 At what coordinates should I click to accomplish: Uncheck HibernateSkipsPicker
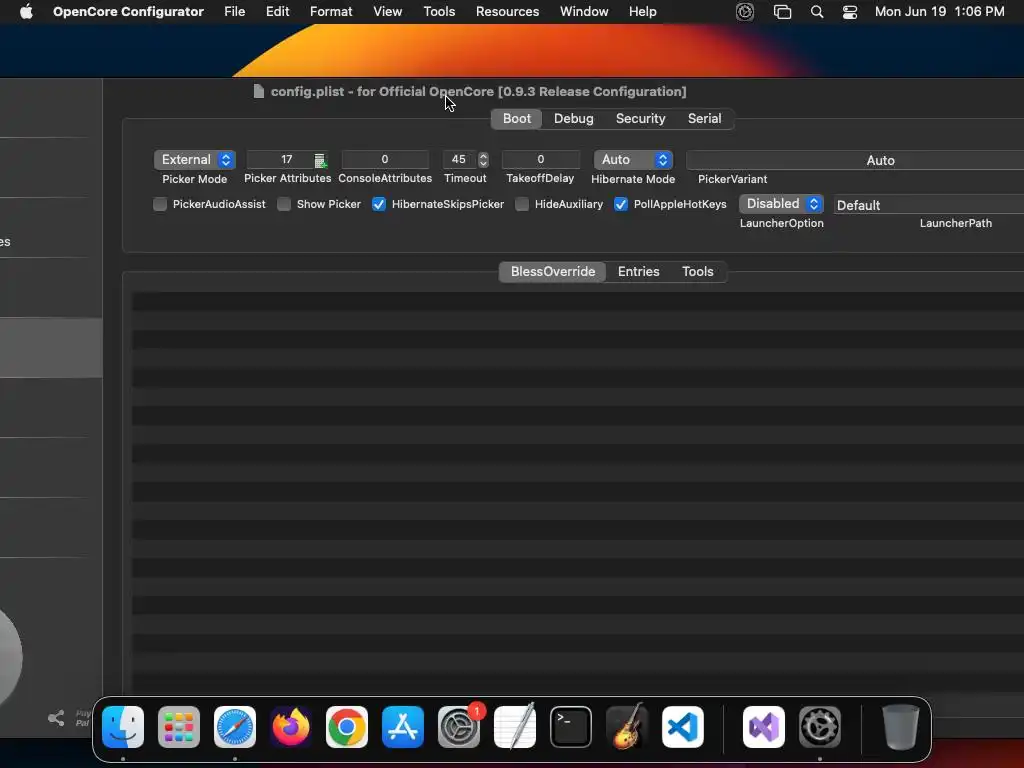pos(379,204)
